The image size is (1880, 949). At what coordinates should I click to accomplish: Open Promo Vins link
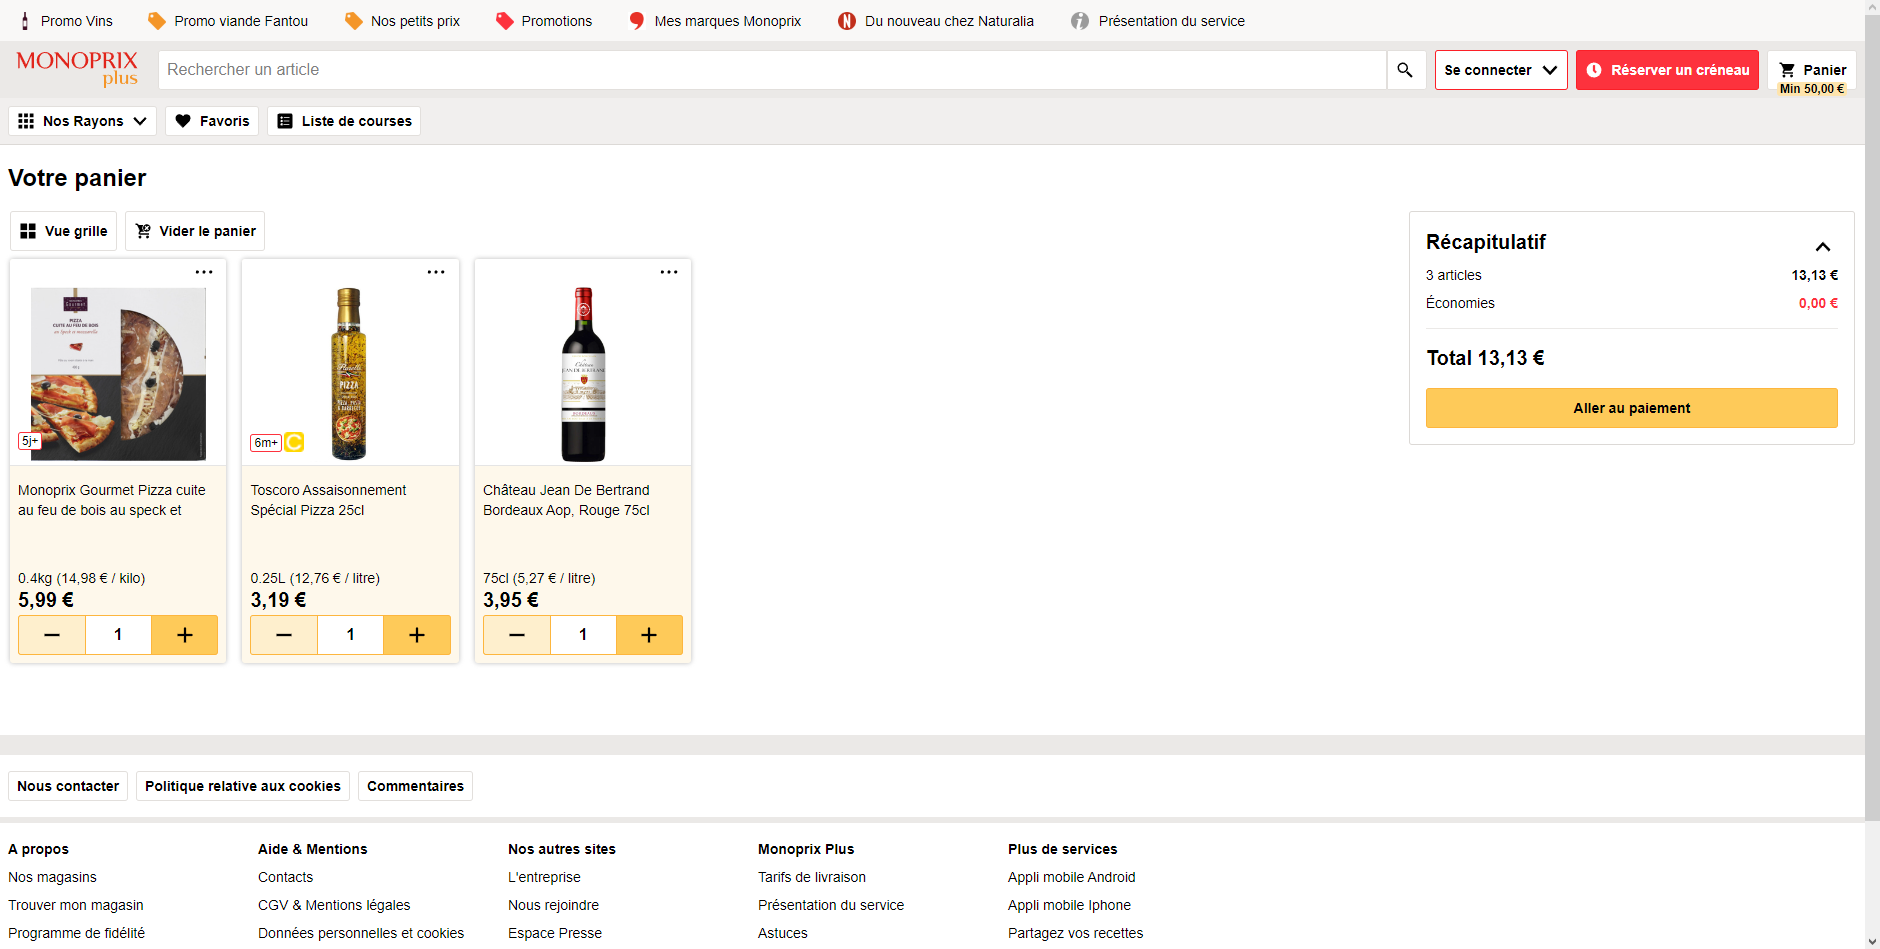point(66,21)
